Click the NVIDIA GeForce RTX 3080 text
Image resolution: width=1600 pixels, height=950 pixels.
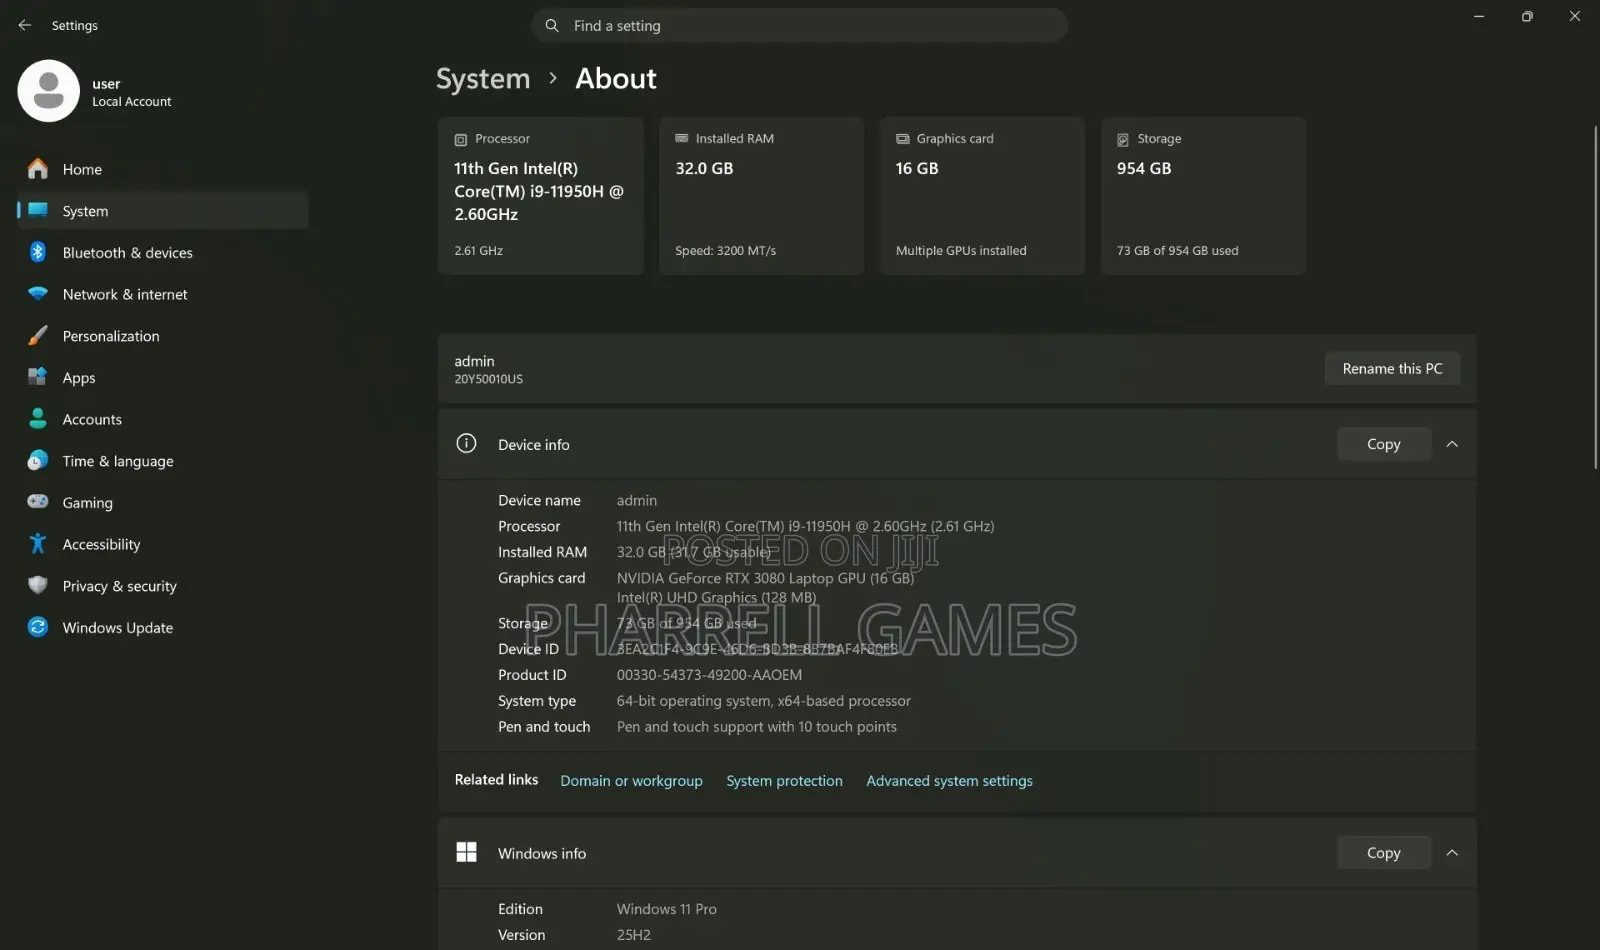pos(765,578)
